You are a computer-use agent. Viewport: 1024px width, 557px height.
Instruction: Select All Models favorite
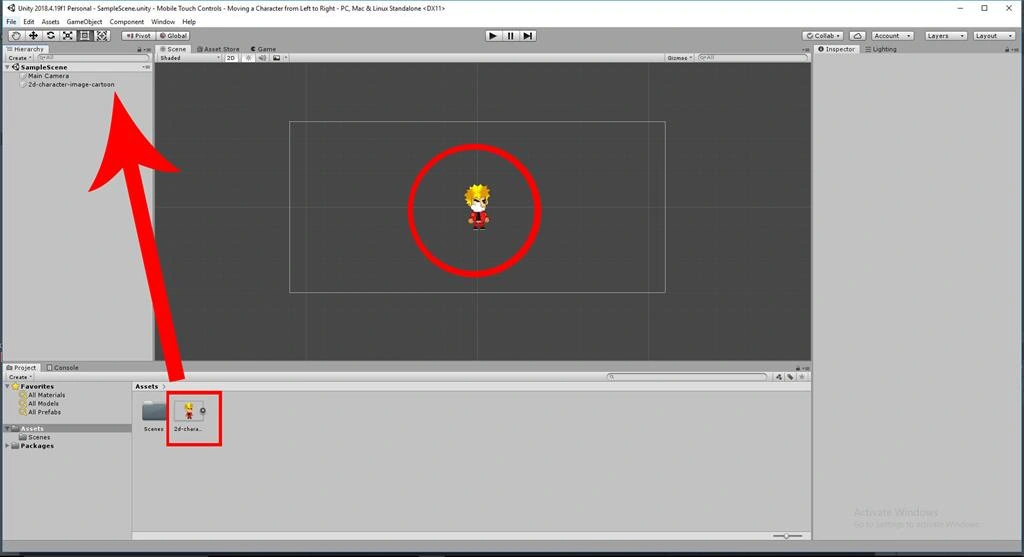coord(39,404)
